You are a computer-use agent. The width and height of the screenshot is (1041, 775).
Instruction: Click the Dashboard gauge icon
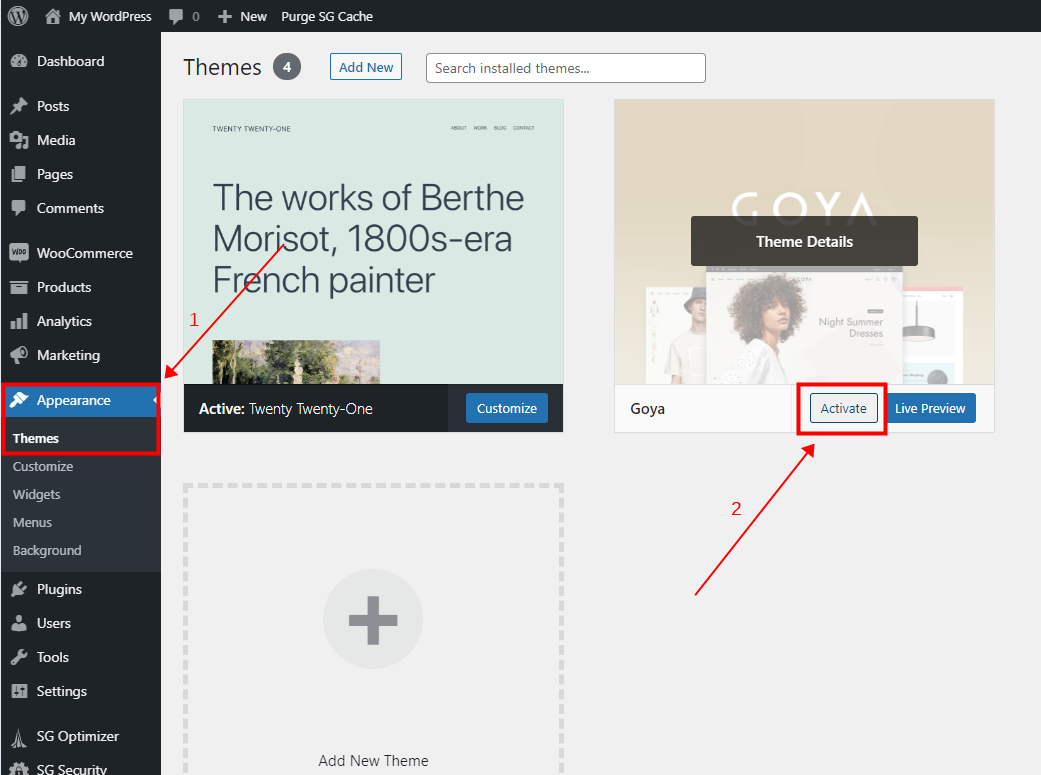pos(19,61)
